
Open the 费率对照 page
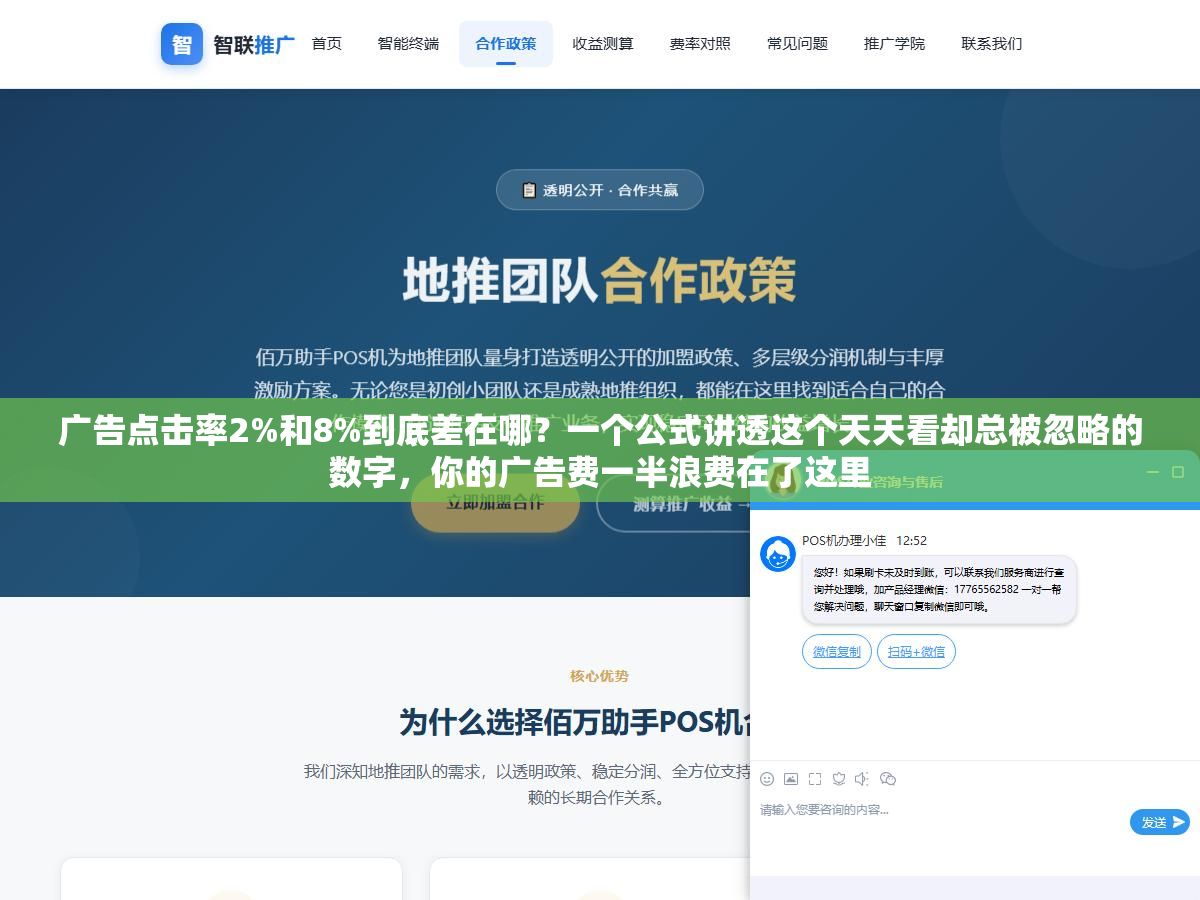[x=700, y=44]
